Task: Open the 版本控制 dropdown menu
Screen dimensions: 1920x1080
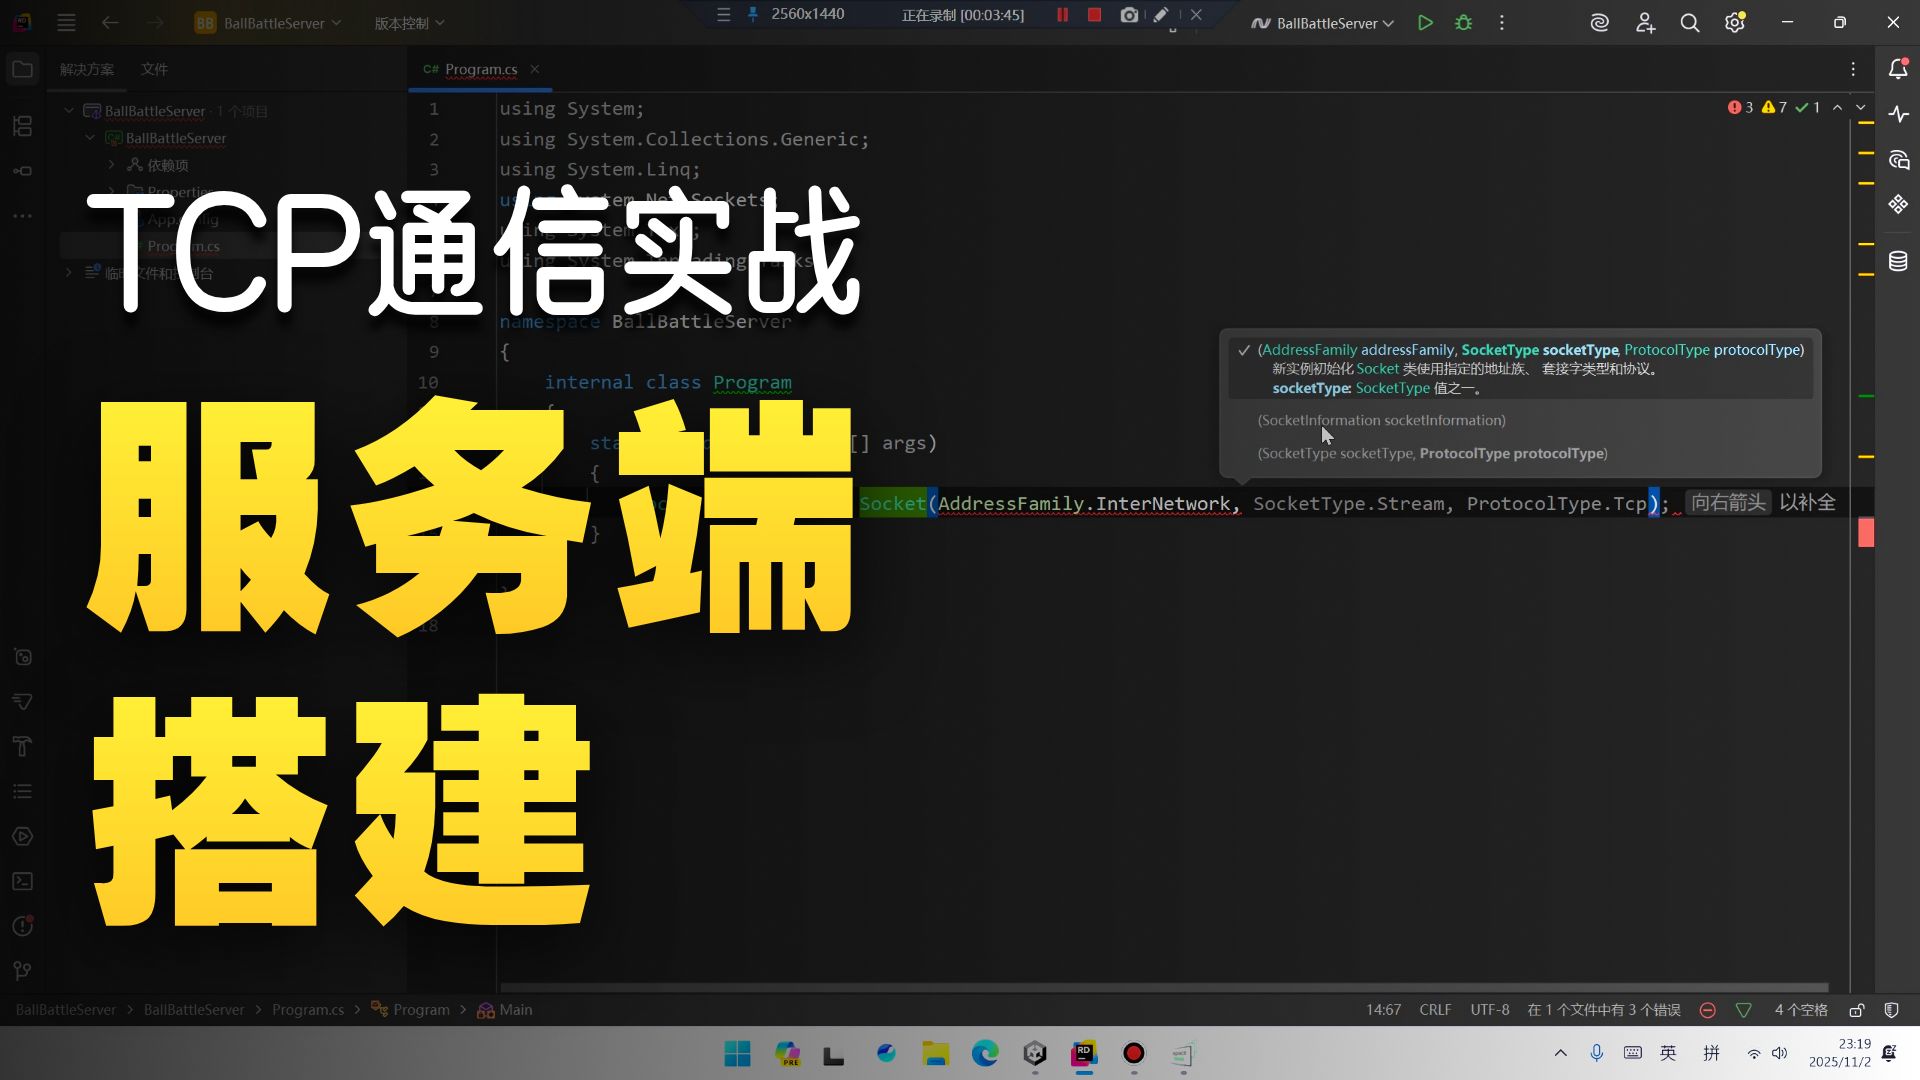Action: [x=409, y=23]
